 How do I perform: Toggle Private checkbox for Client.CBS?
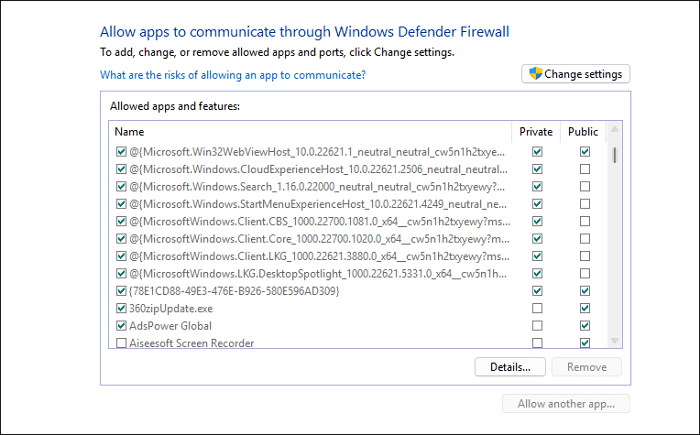point(537,222)
